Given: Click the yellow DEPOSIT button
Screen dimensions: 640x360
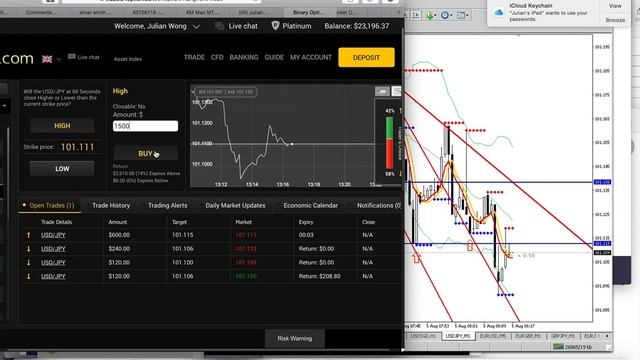Looking at the screenshot, I should click(366, 58).
